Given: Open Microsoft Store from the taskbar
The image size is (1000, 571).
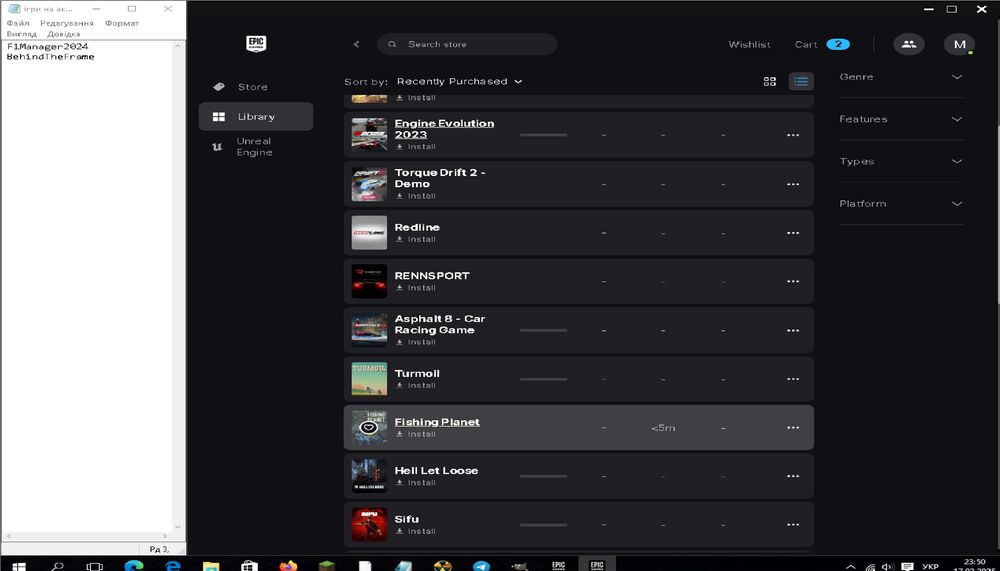Looking at the screenshot, I should tap(249, 566).
